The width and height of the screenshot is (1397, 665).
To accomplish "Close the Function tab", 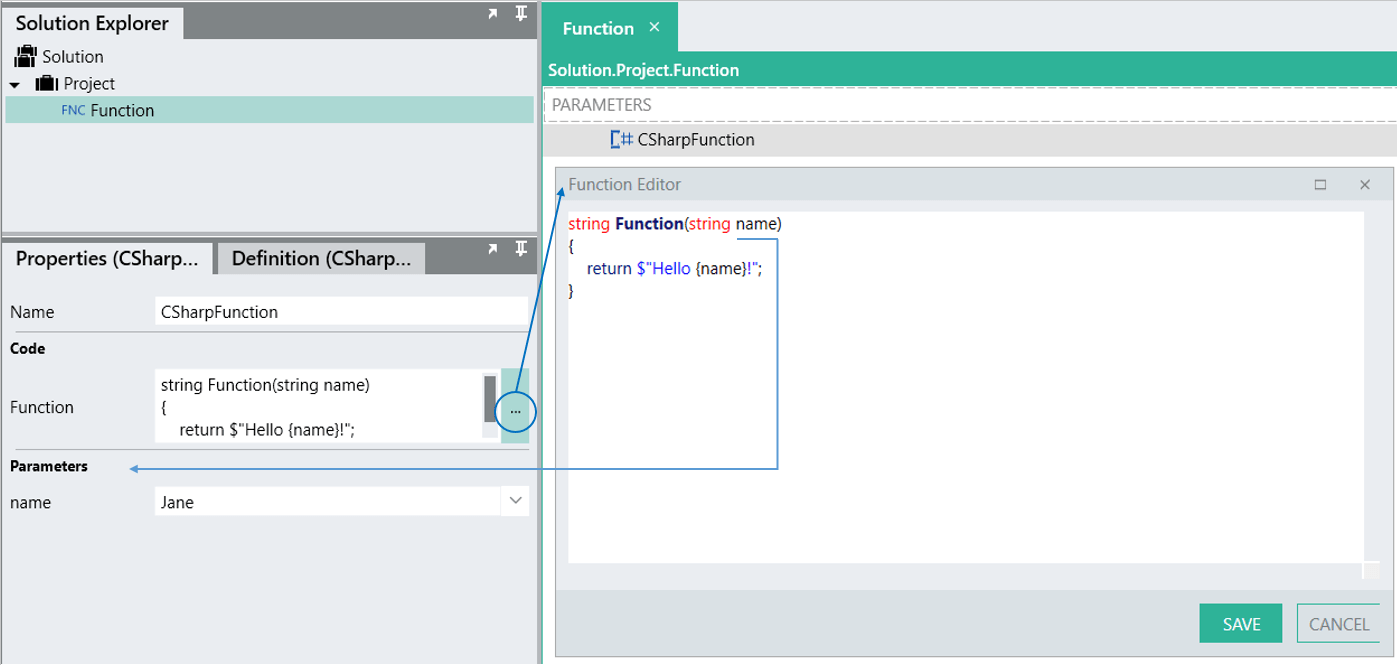I will coord(654,28).
